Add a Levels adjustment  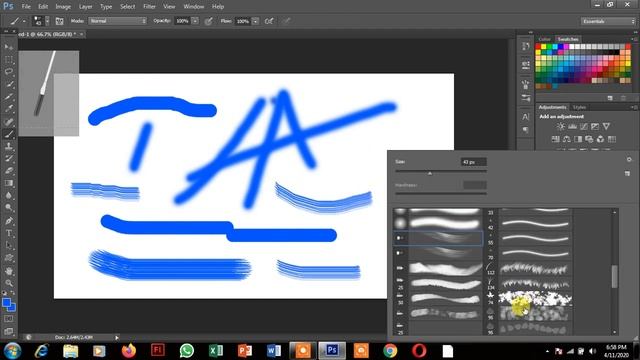tap(572, 127)
